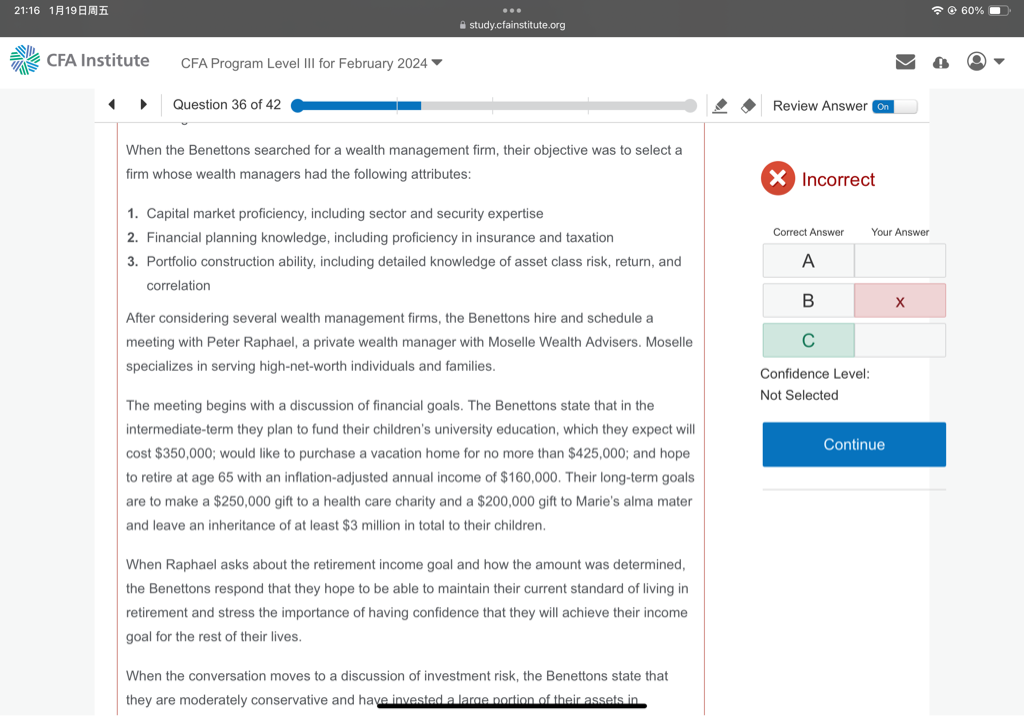
Task: Select the eraser tool
Action: click(747, 106)
